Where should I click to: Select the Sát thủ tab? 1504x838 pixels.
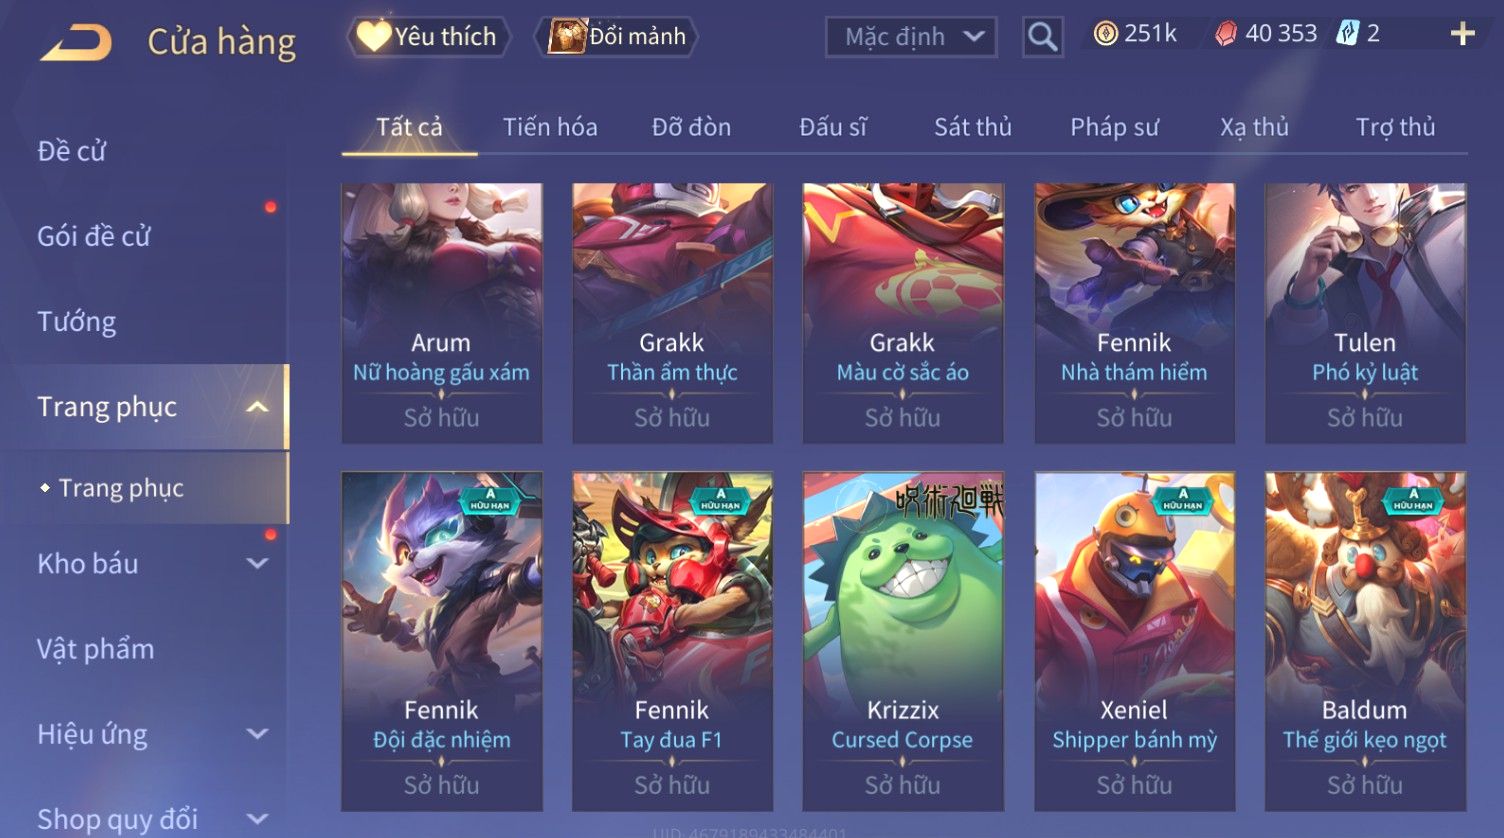click(x=972, y=127)
